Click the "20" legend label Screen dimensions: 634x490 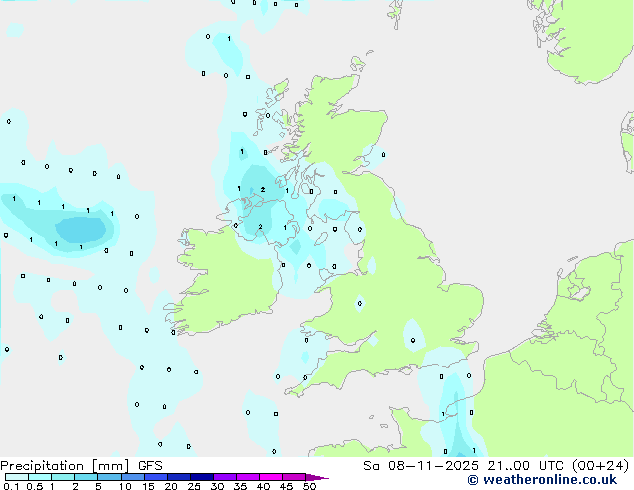(x=171, y=486)
